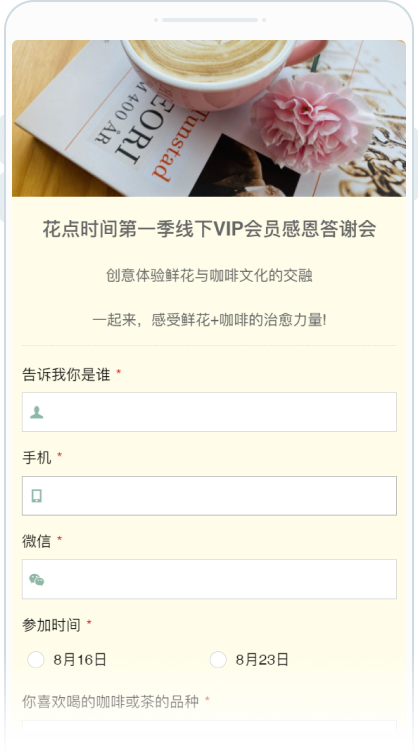Click the 8月16日 option label

click(x=80, y=660)
